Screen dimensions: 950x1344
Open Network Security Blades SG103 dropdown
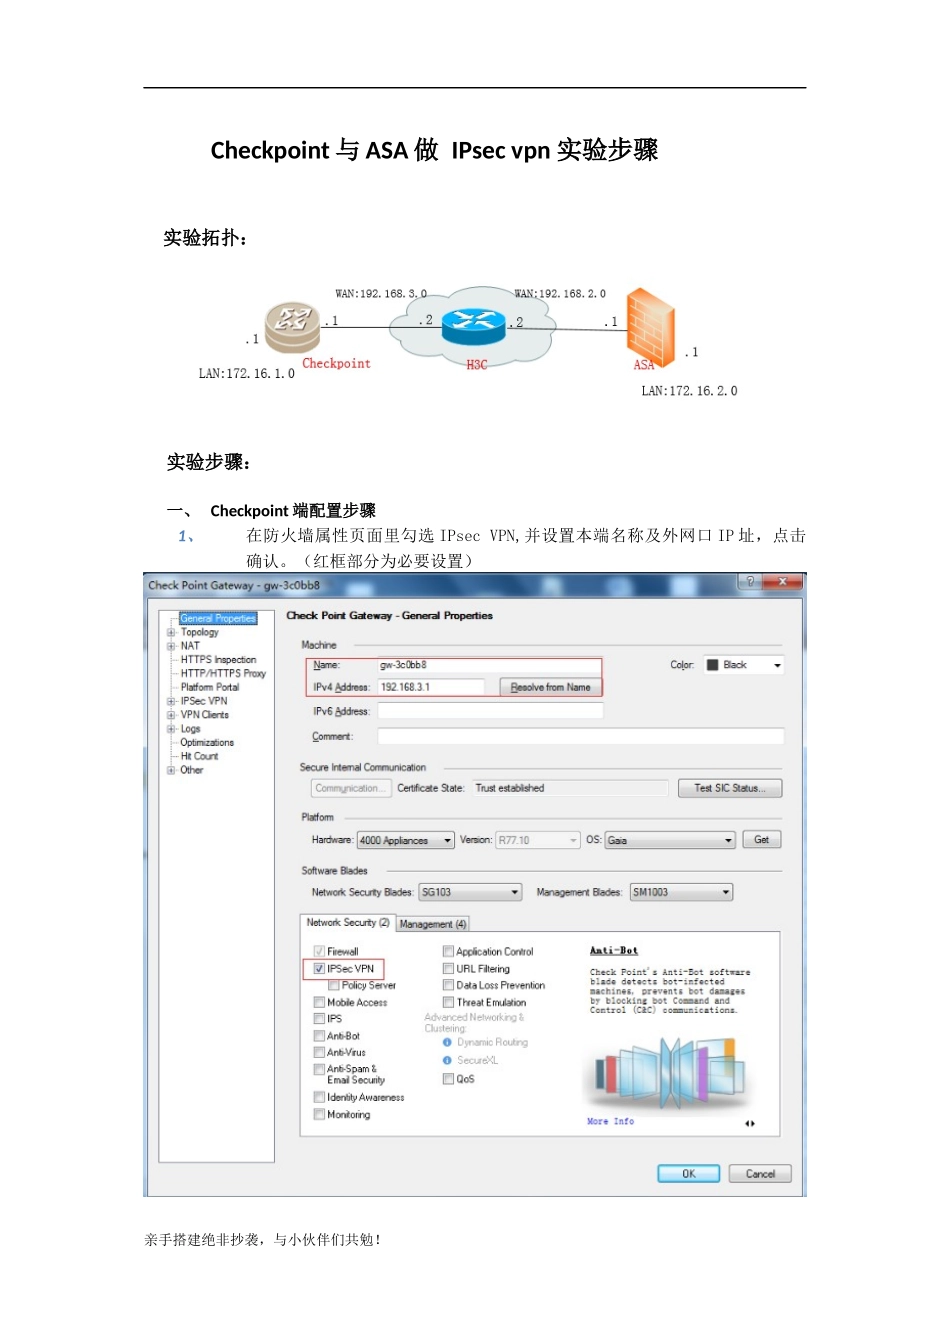(470, 892)
